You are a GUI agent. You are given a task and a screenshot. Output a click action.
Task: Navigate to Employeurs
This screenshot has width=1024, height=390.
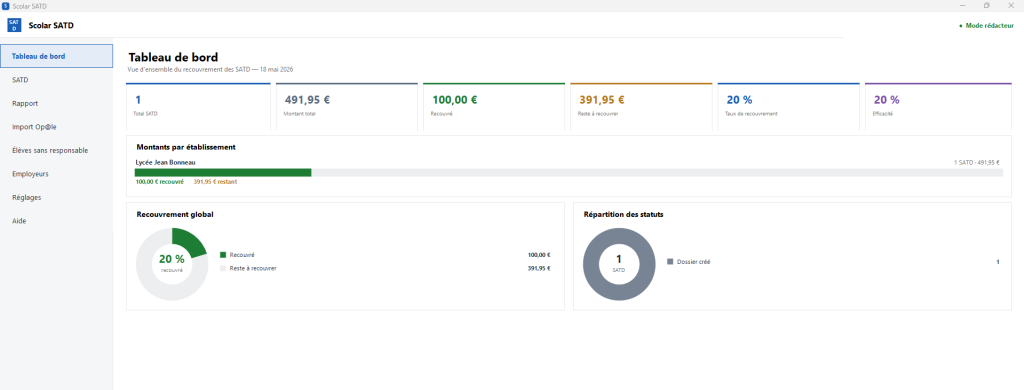57,174
